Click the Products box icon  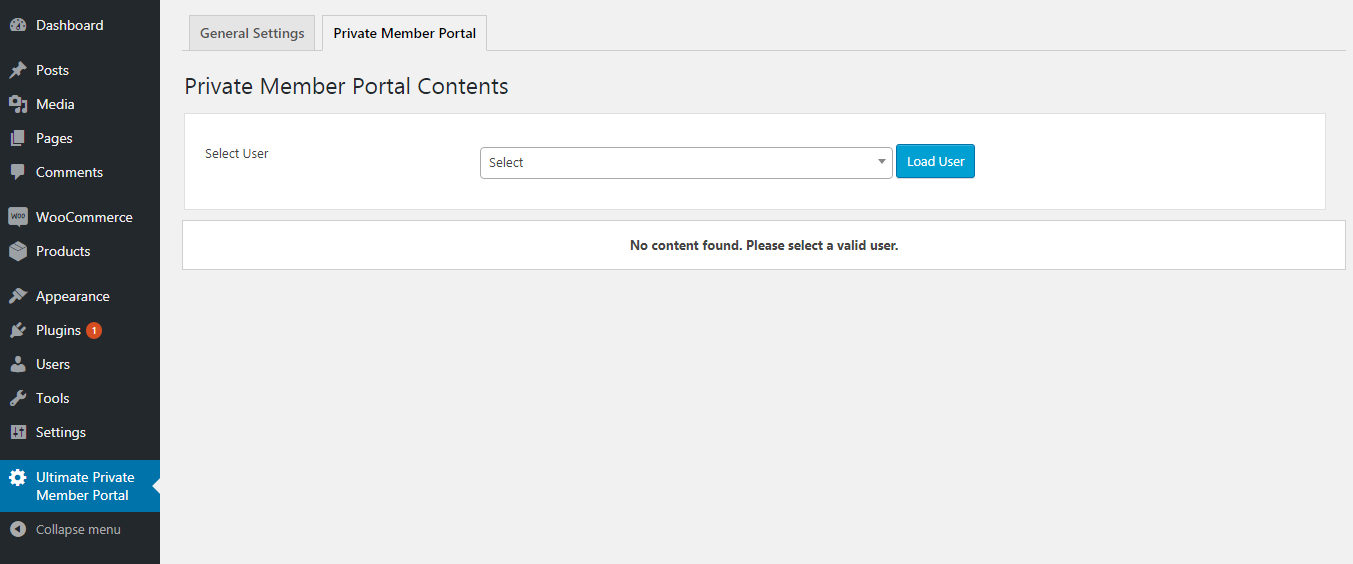[18, 251]
